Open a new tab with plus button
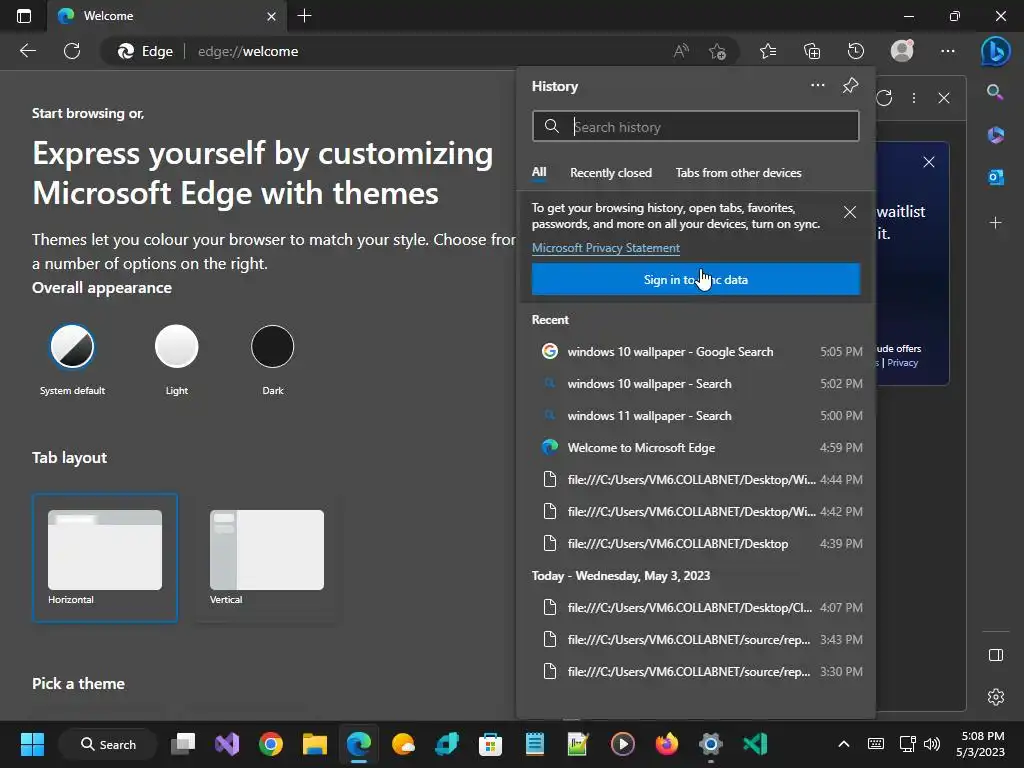 [x=304, y=16]
